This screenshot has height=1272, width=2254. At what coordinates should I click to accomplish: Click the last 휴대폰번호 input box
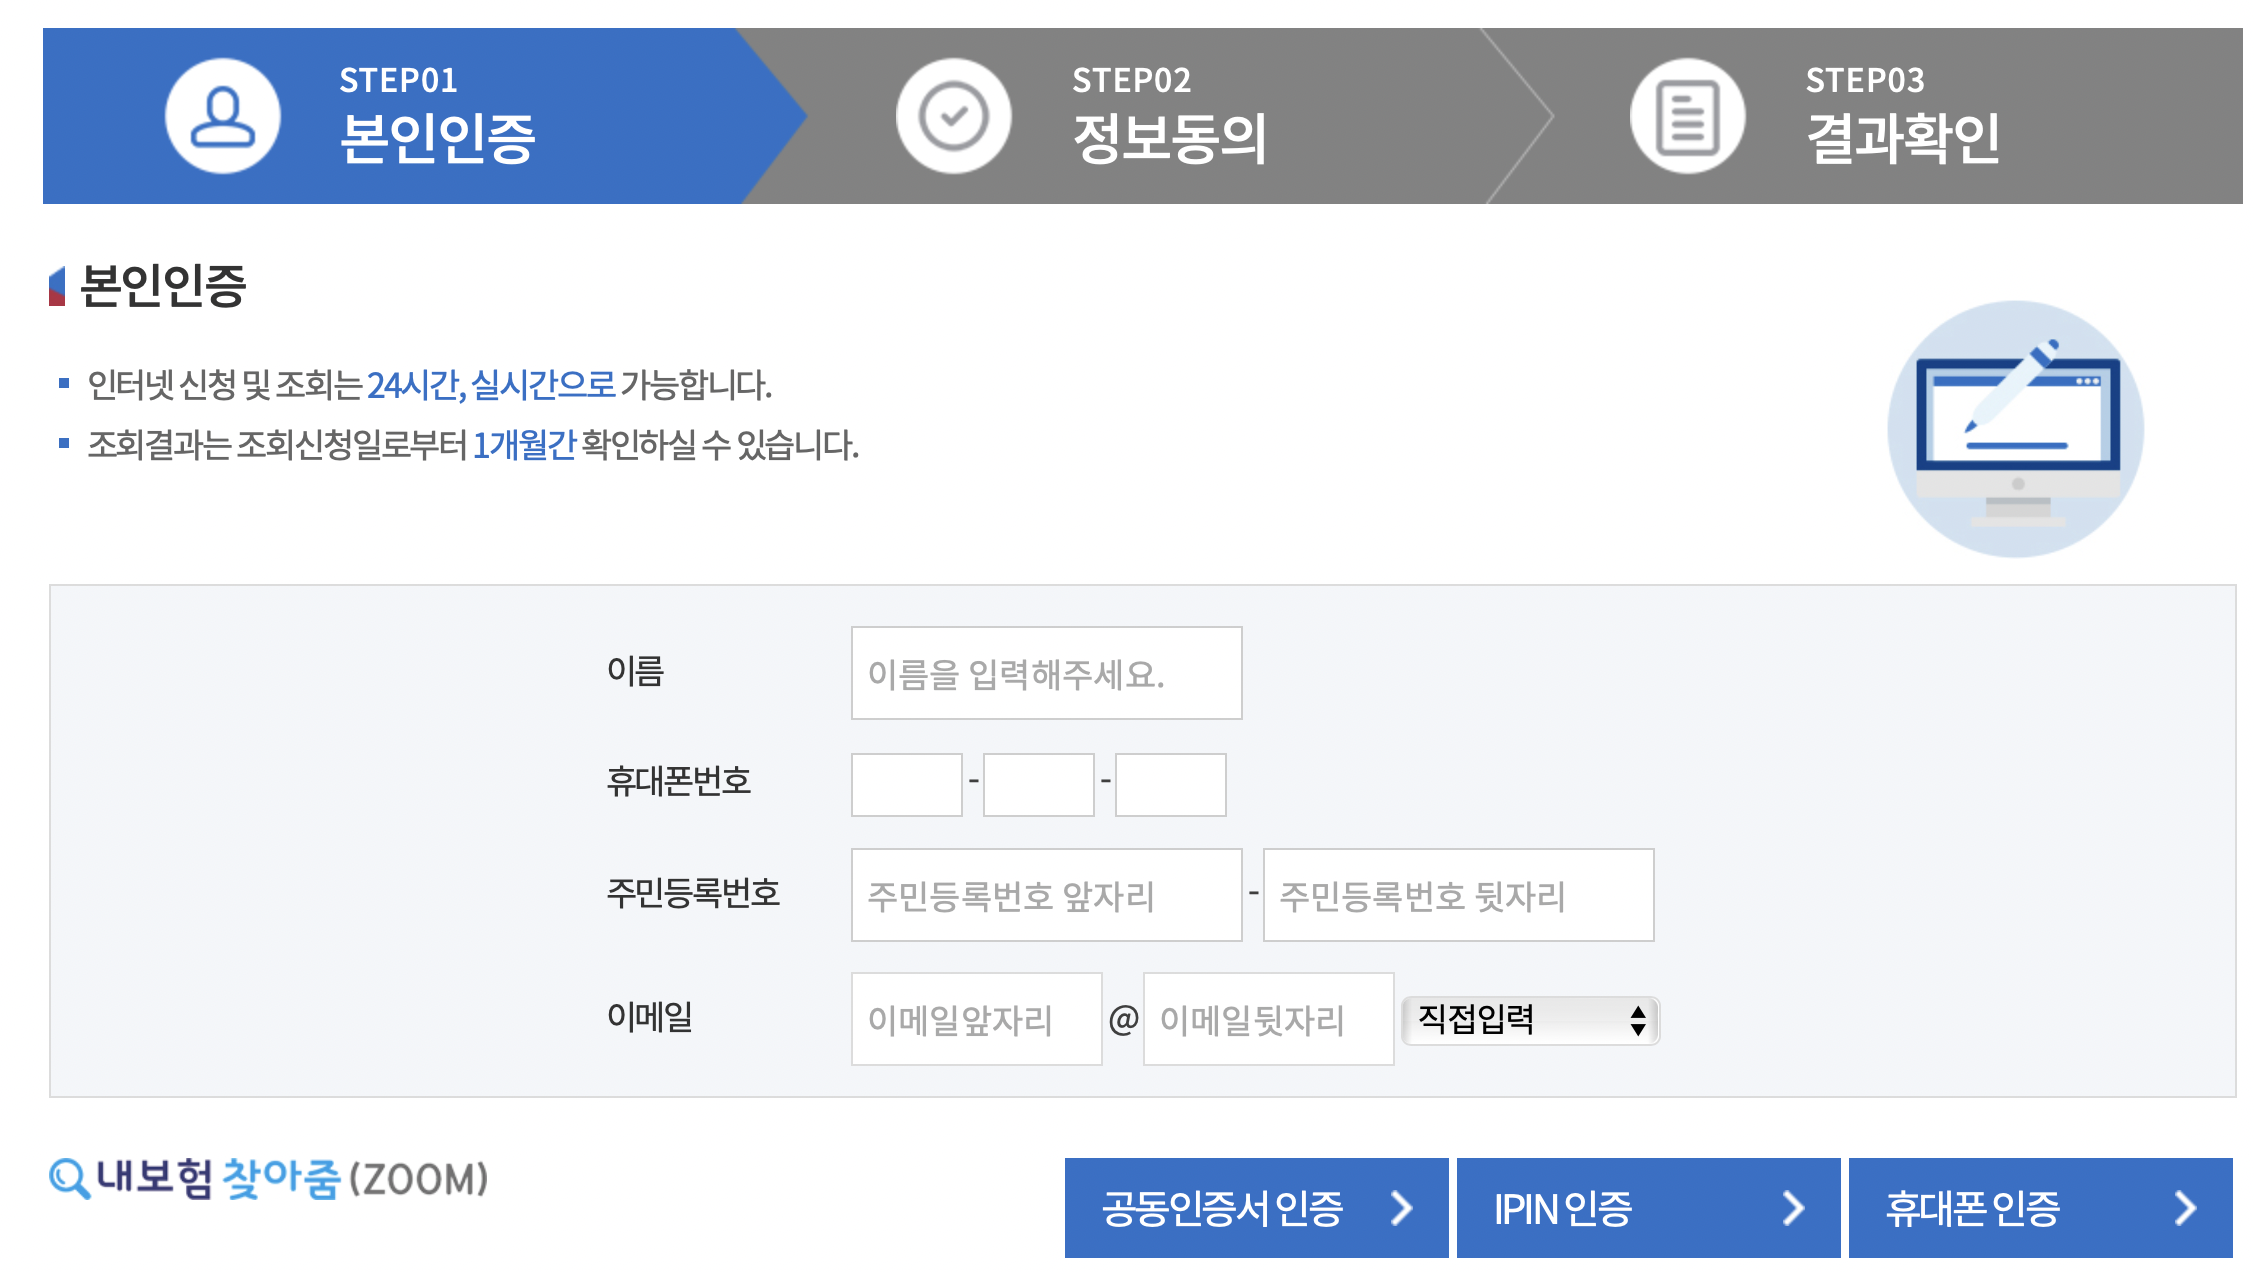point(1170,785)
